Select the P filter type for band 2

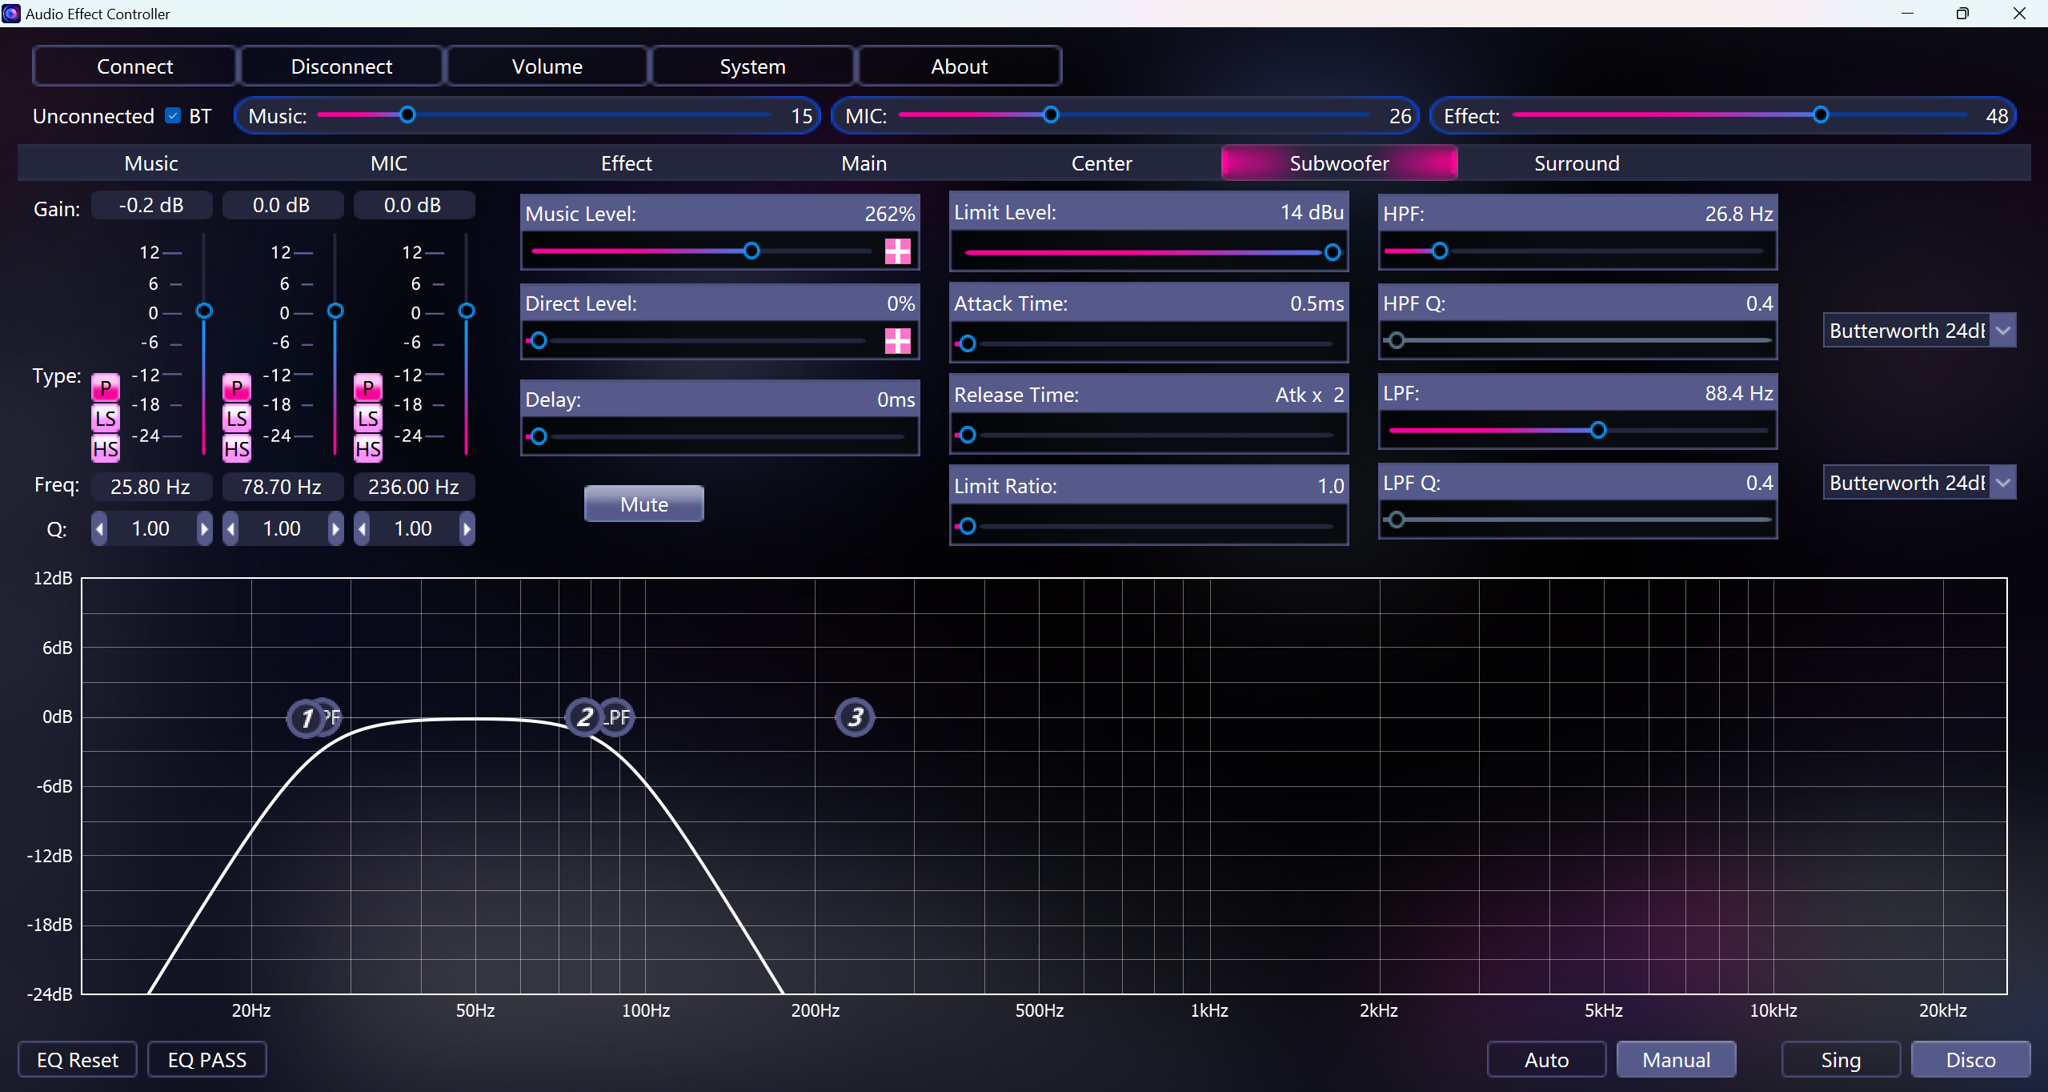pos(236,387)
